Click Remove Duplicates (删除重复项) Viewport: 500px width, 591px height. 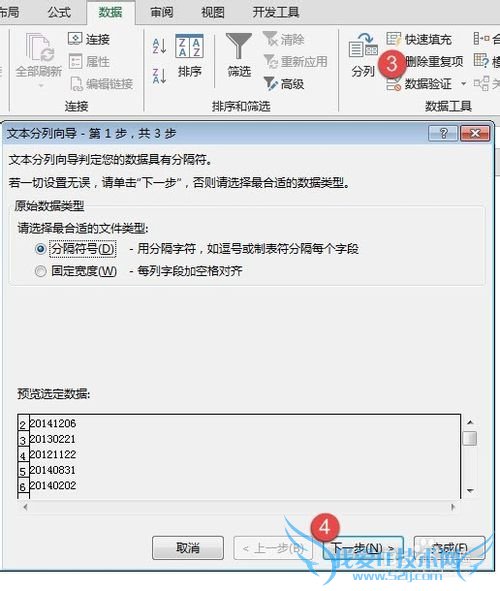click(434, 61)
